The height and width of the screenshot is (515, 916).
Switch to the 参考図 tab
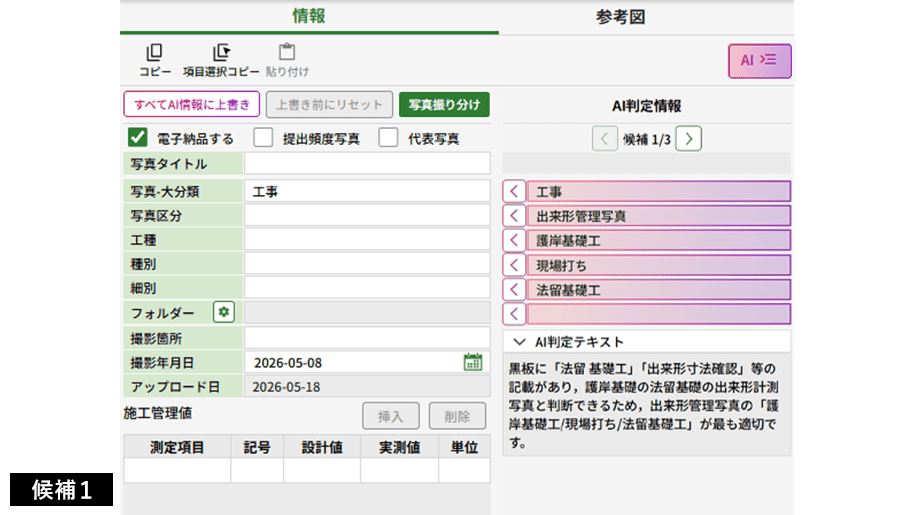point(620,17)
